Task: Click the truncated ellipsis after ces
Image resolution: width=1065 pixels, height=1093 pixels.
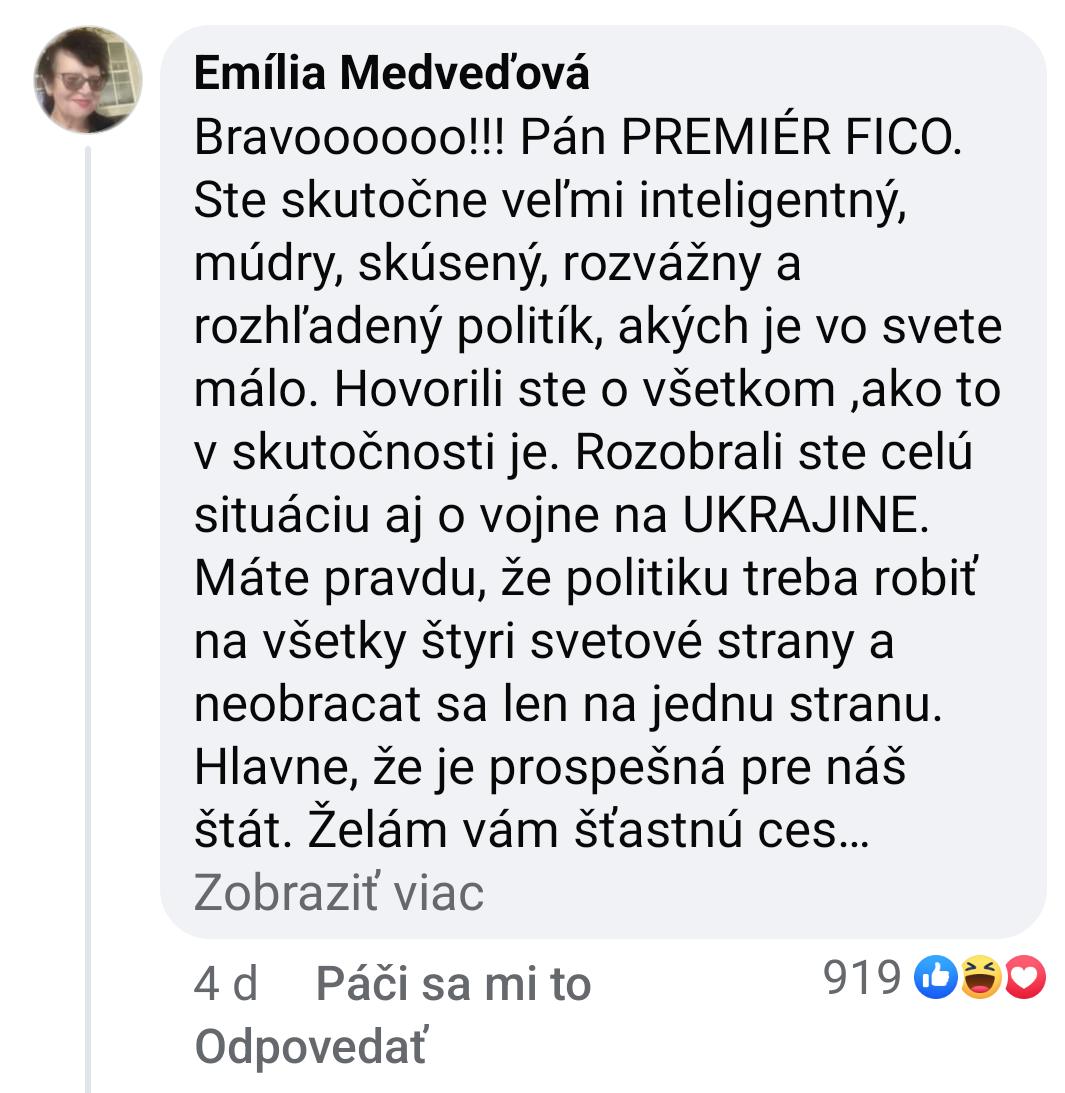Action: 853,830
